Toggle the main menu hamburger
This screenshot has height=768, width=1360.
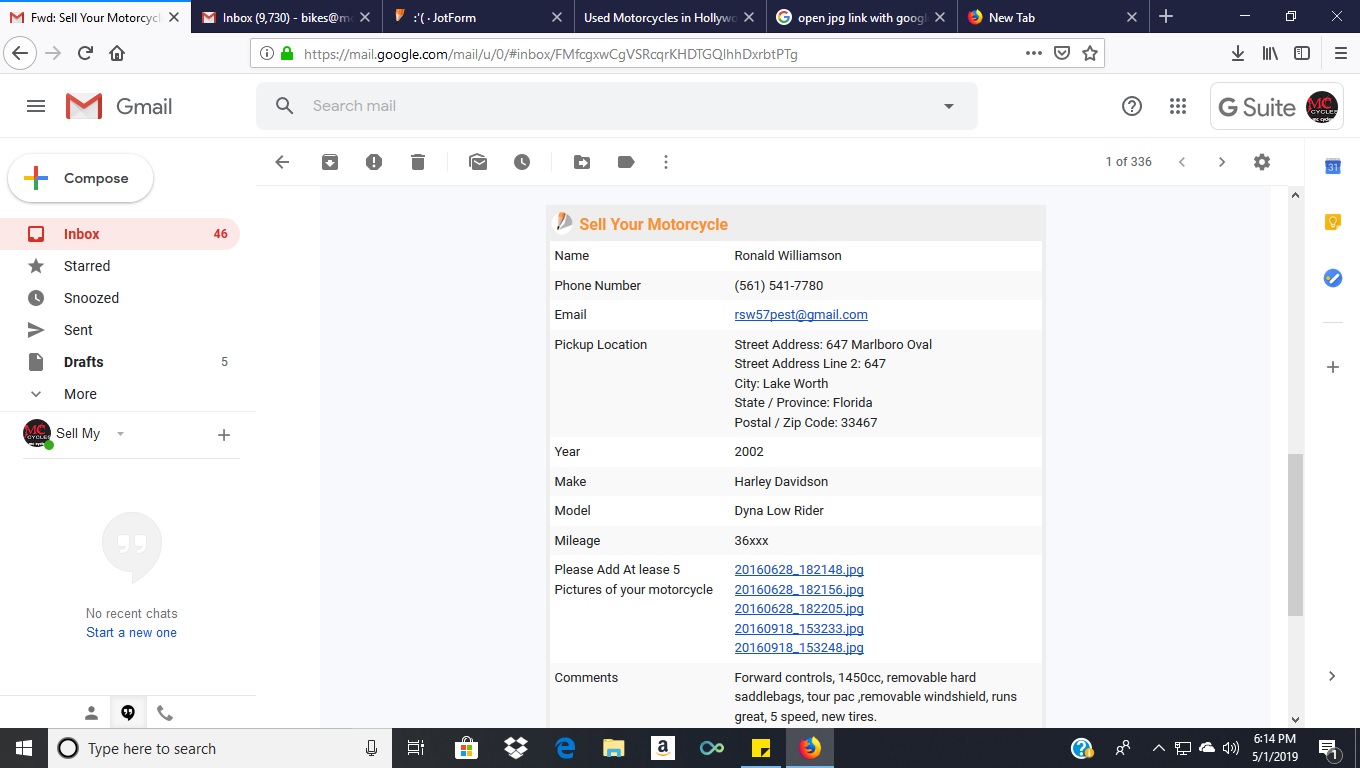point(36,106)
